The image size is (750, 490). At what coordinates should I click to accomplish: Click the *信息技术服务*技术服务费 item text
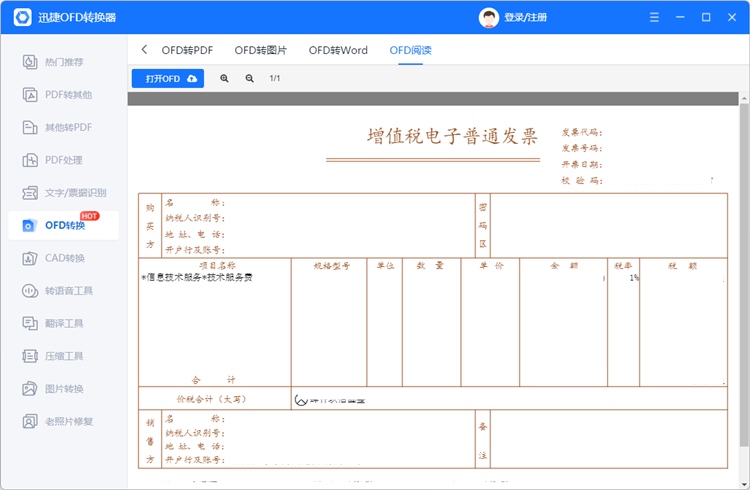pos(197,278)
